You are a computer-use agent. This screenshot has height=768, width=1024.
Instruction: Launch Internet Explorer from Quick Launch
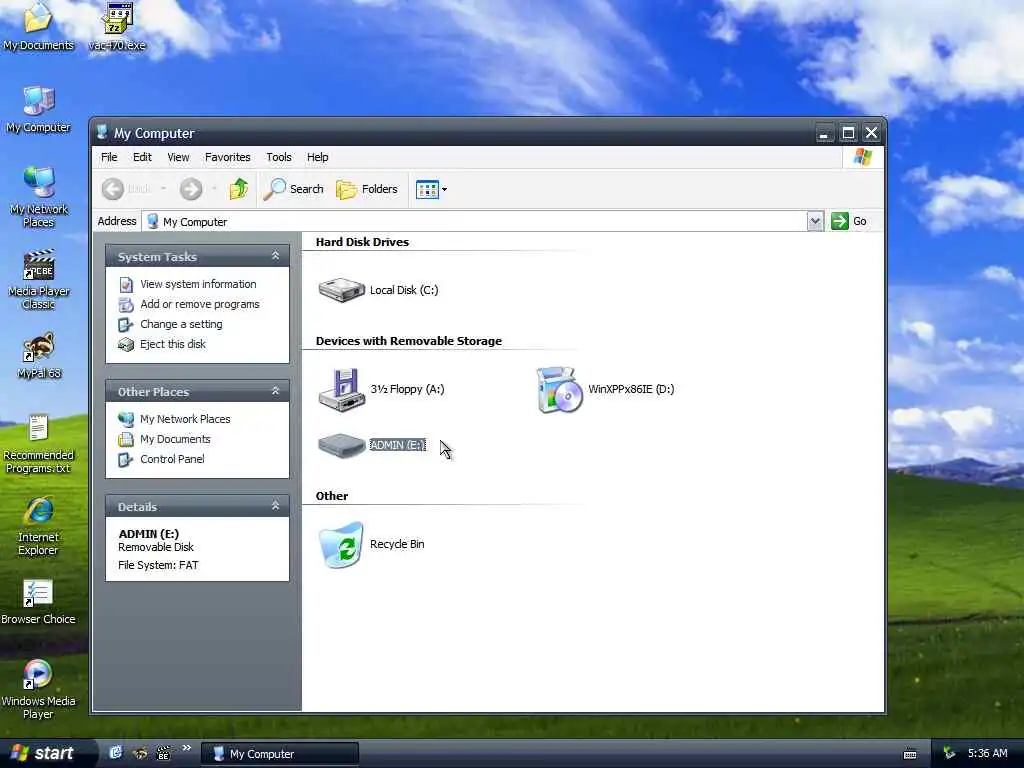coord(116,754)
